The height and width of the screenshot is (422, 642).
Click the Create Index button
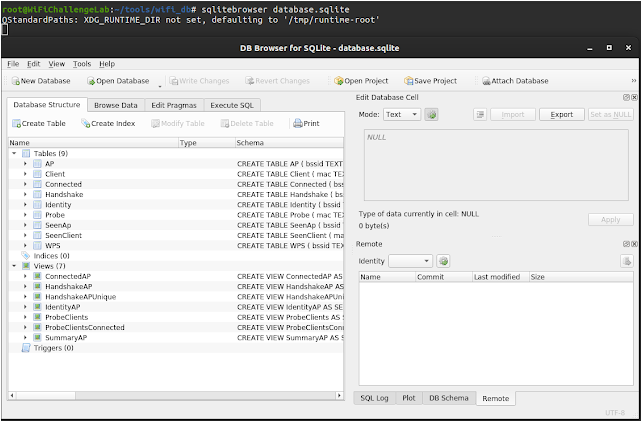(x=108, y=123)
